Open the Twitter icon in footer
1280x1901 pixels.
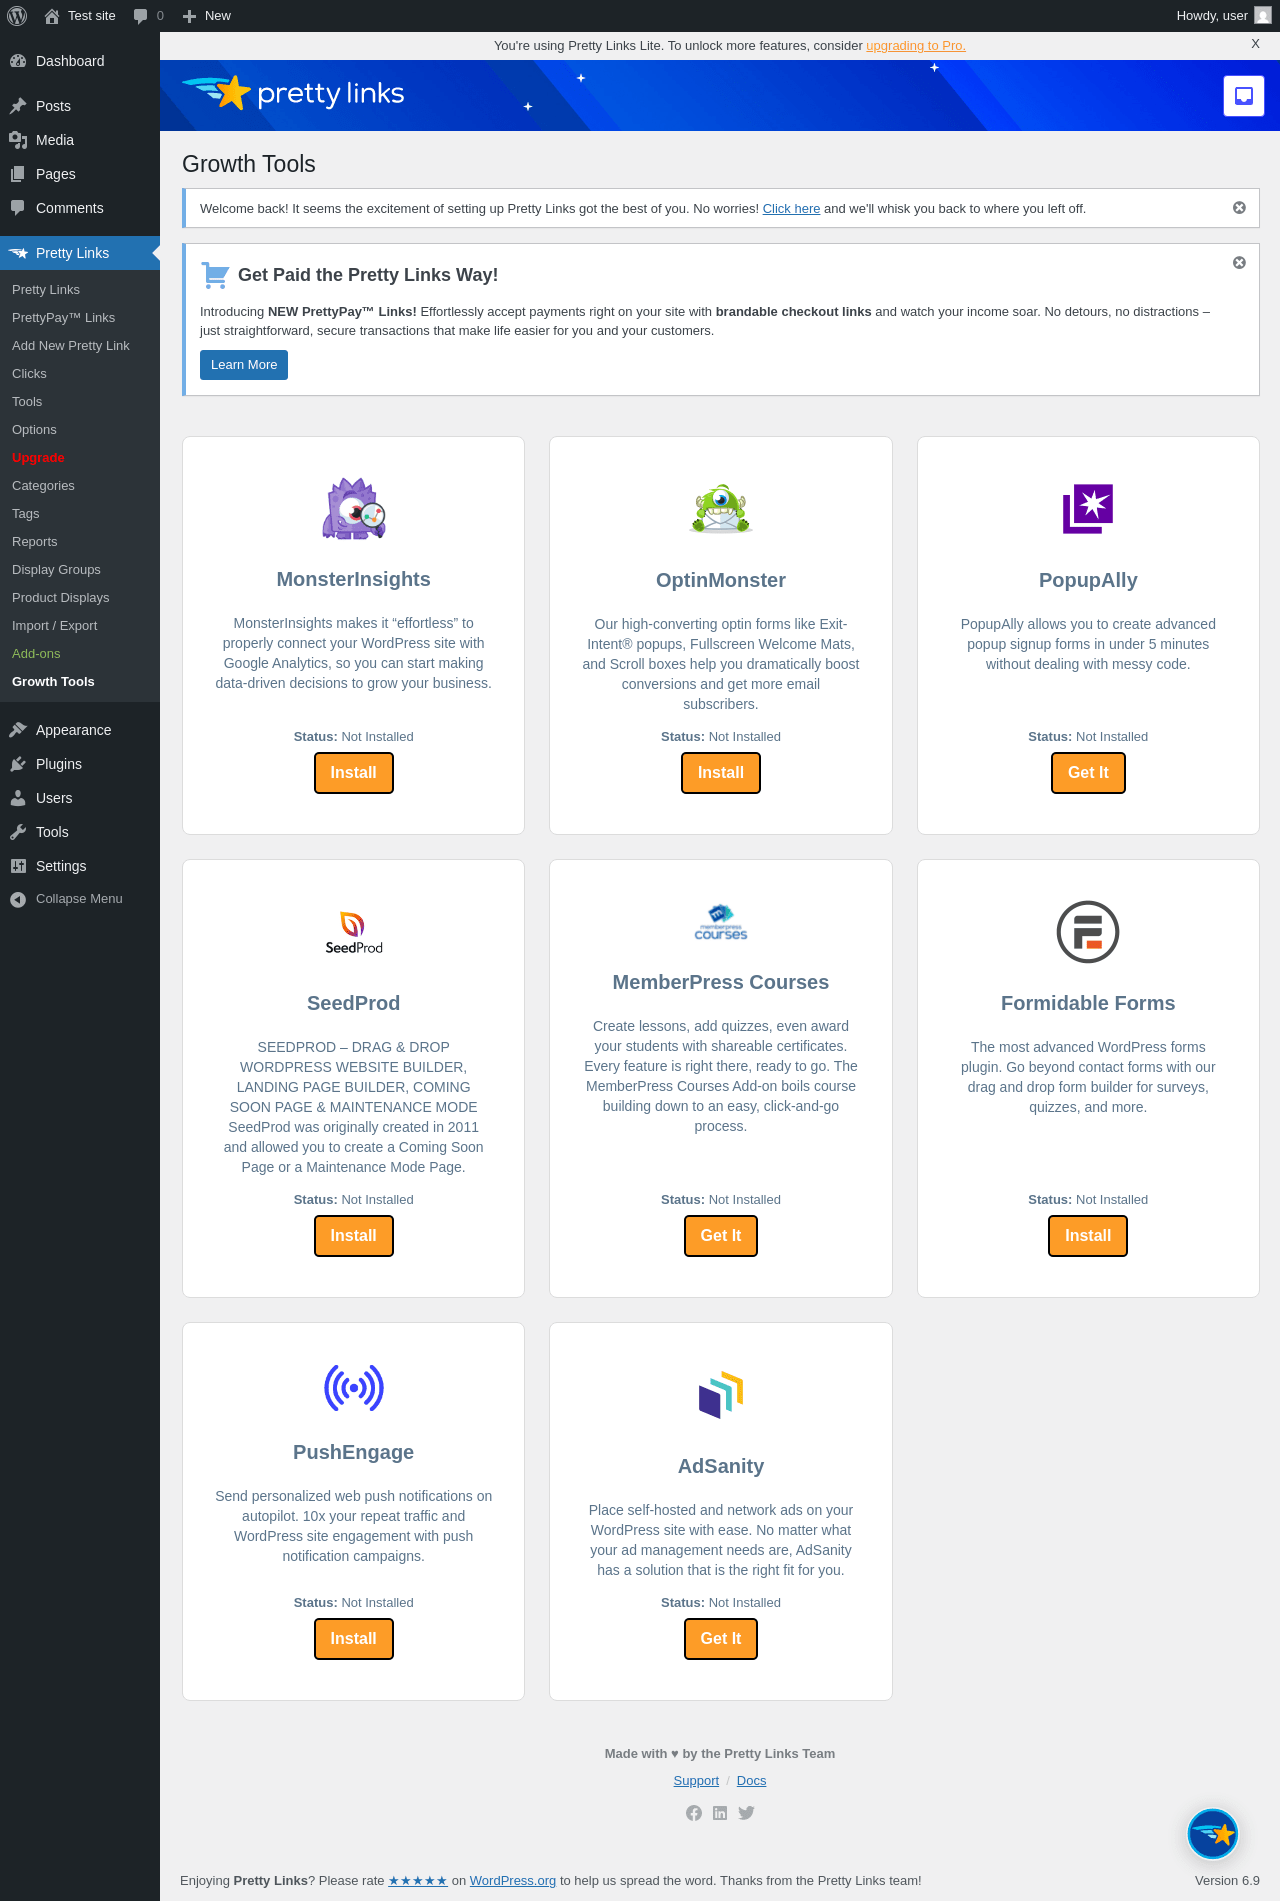click(746, 1813)
